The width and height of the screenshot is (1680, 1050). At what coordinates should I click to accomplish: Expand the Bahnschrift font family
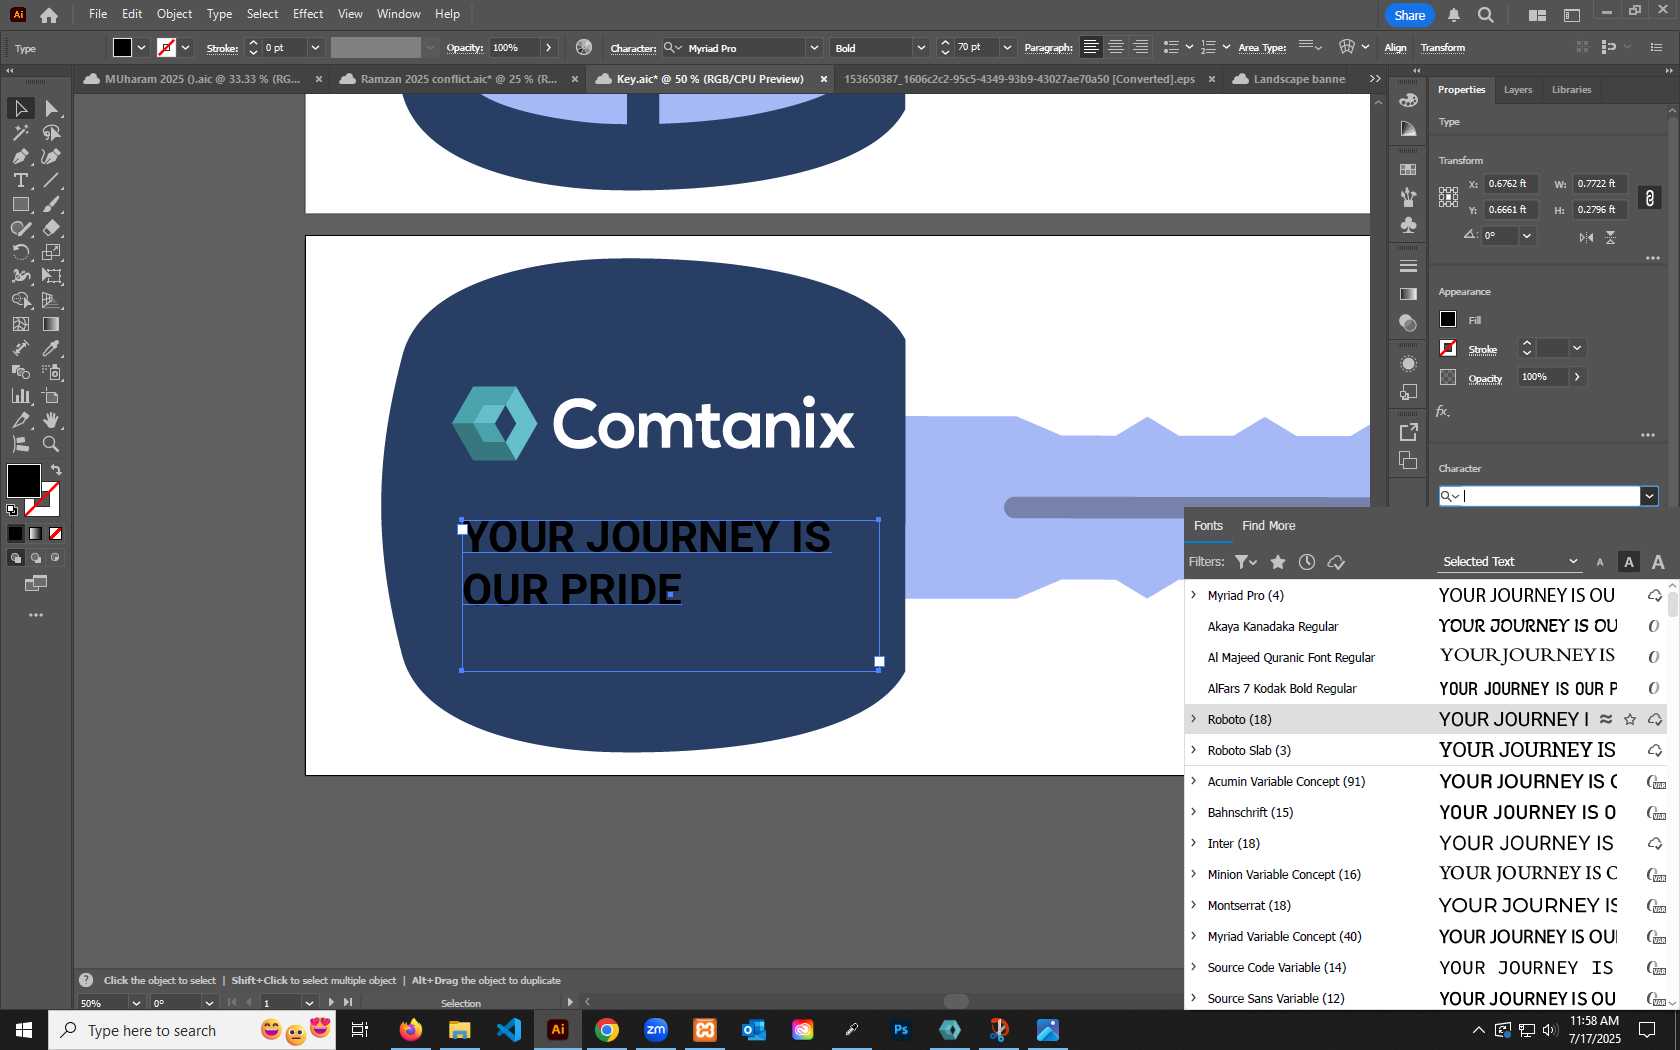pyautogui.click(x=1193, y=812)
